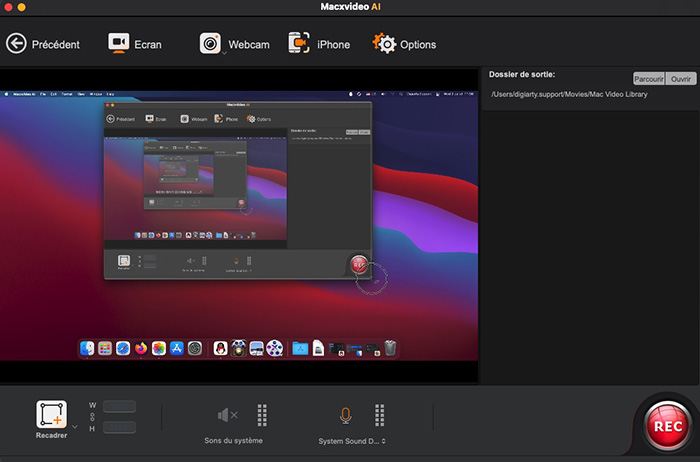Viewport: 700px width, 462px height.
Task: Click the Webcam icon in the previewed window
Action: pos(184,119)
